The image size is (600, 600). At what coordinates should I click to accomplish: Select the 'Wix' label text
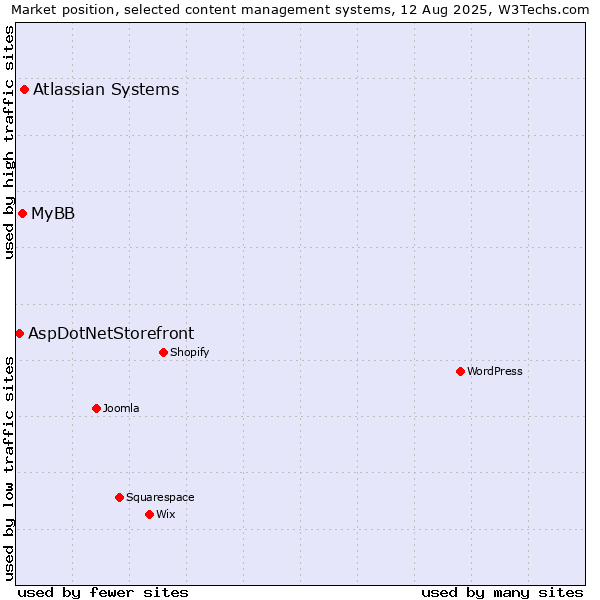tap(165, 514)
